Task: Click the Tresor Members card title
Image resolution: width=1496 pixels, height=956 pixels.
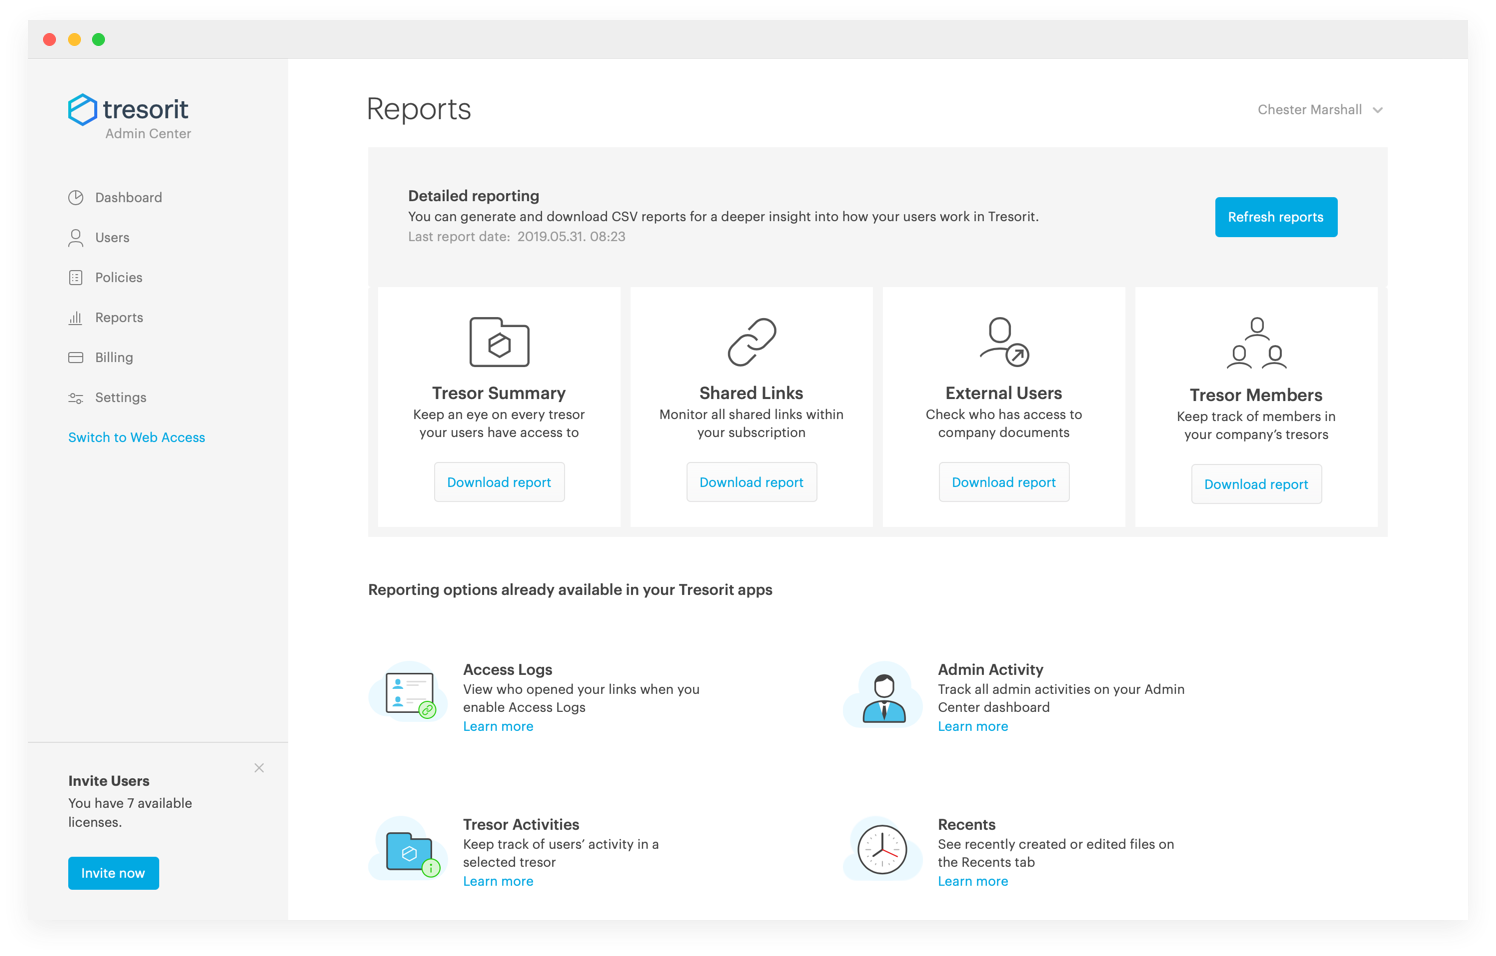Action: [x=1257, y=395]
